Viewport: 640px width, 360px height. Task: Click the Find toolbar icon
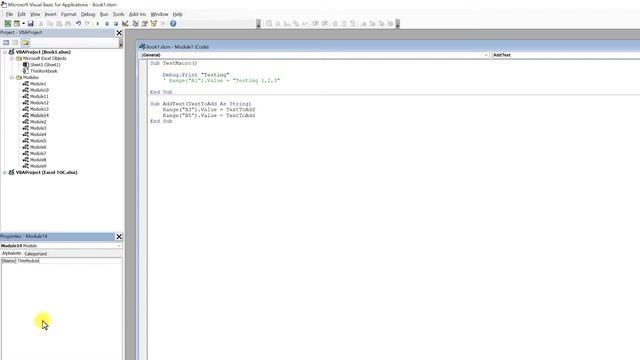point(68,24)
